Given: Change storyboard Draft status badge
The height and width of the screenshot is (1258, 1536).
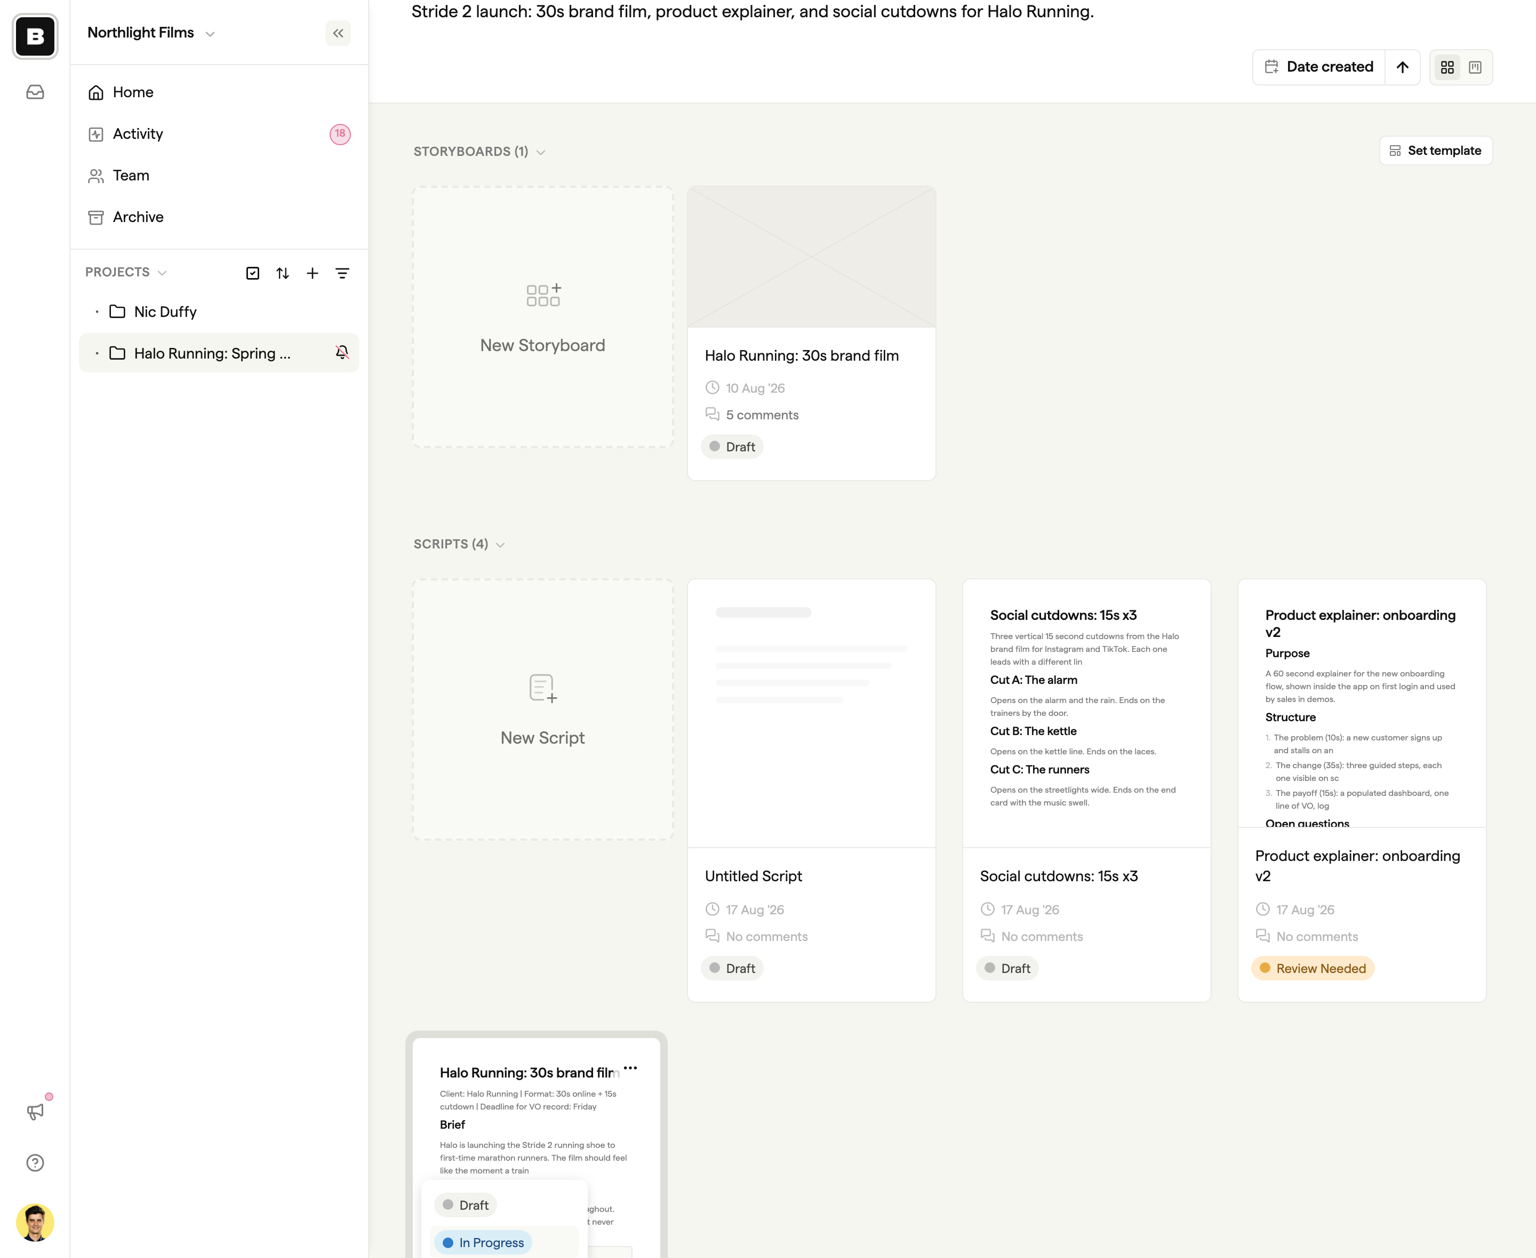Looking at the screenshot, I should point(732,447).
